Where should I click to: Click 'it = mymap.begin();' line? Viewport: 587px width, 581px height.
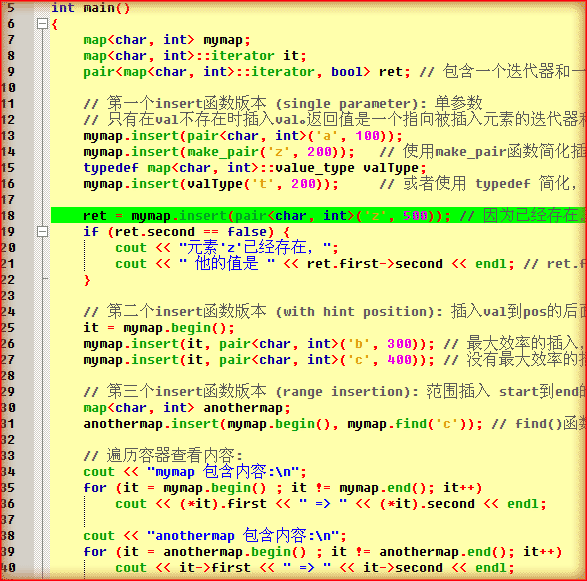coord(159,328)
